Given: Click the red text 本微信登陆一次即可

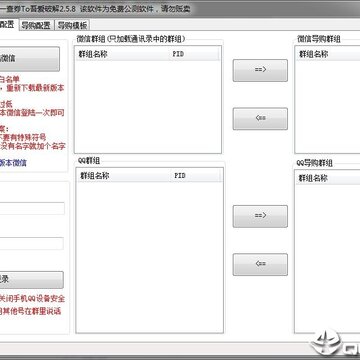Looking at the screenshot, I should pyautogui.click(x=32, y=113).
